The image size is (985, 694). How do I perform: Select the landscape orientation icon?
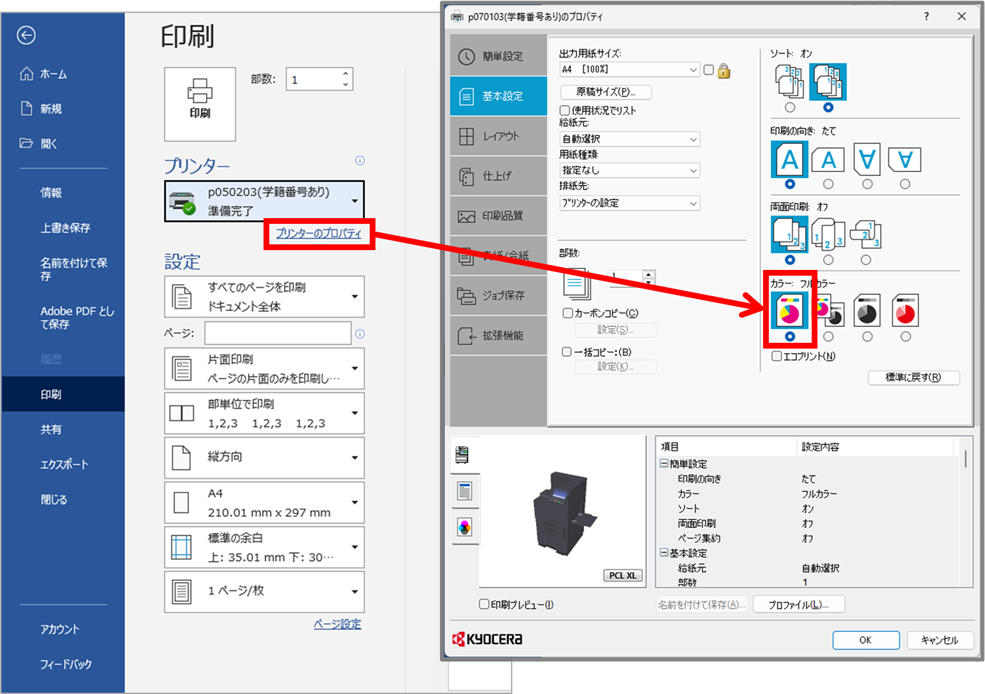pos(828,159)
